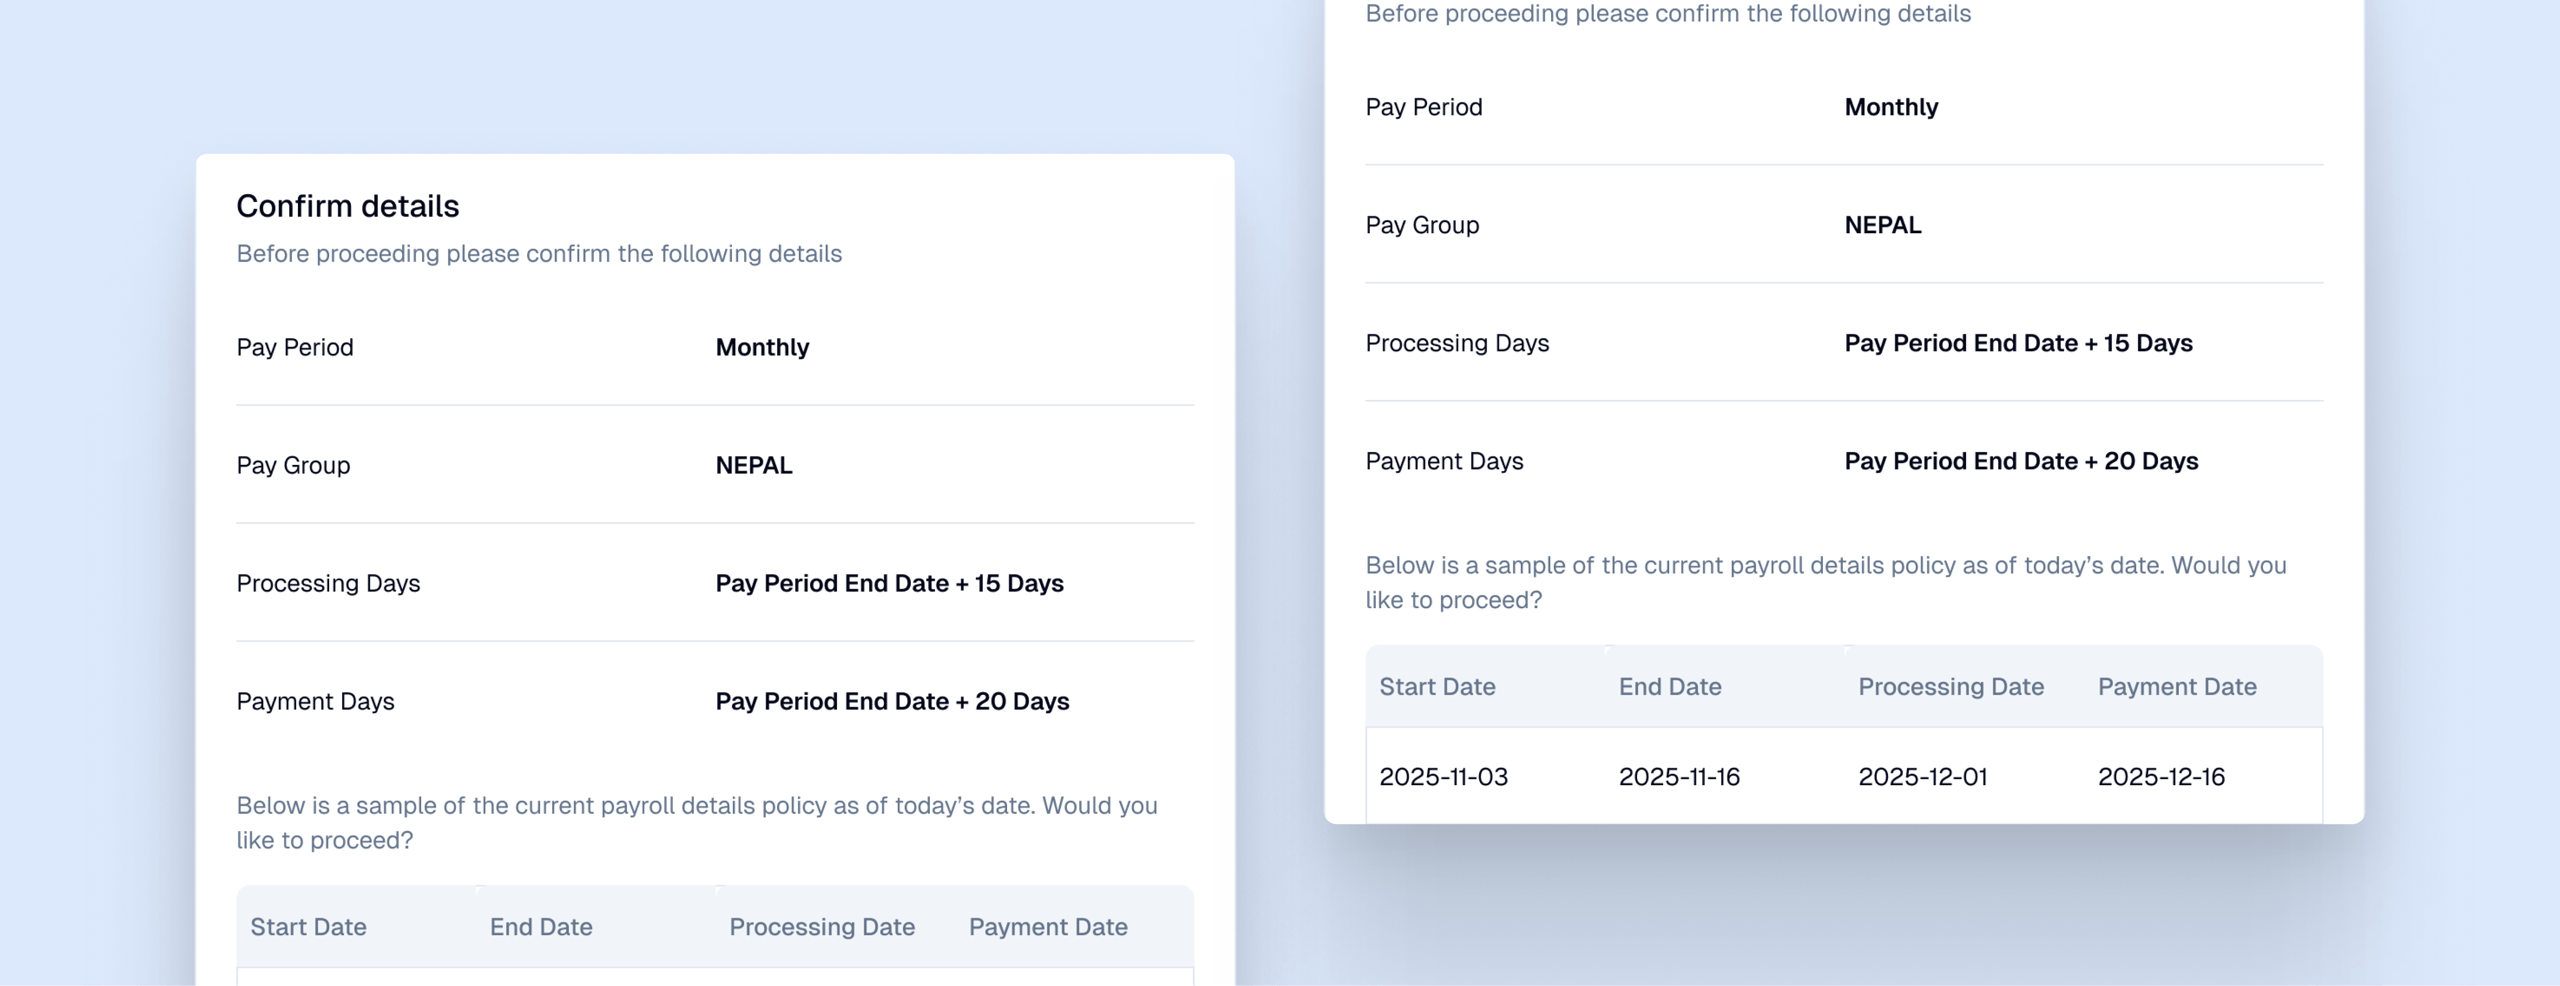Screen dimensions: 2560x986
Task: Select the Monthly value in the left card
Action: 762,347
